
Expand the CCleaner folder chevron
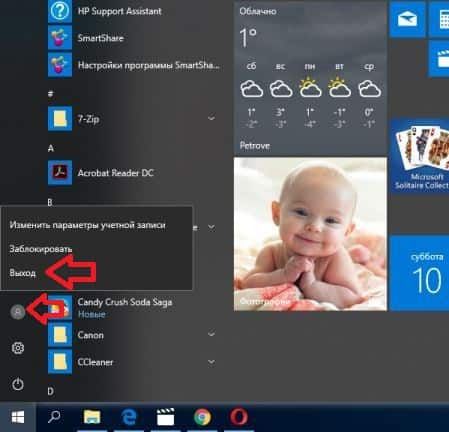tap(211, 362)
